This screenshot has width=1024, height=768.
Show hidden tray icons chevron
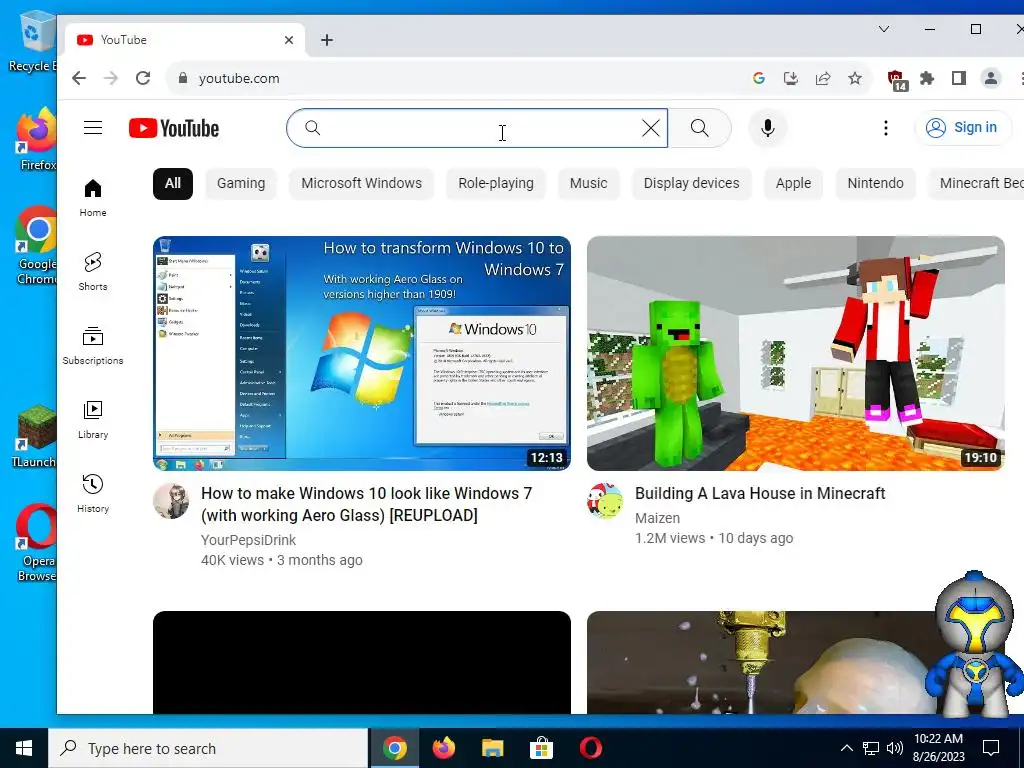coord(846,748)
